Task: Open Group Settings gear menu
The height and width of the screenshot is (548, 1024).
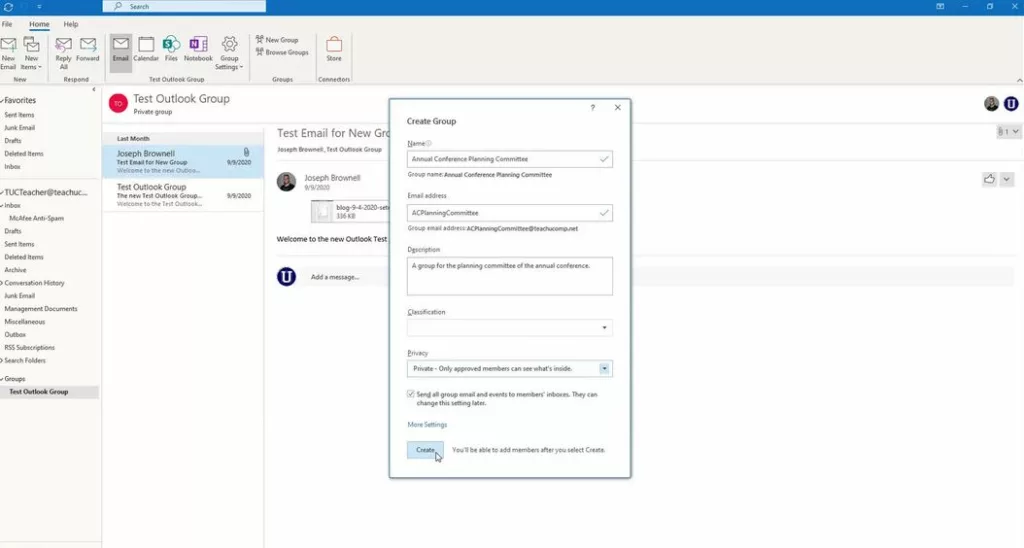Action: 229,53
